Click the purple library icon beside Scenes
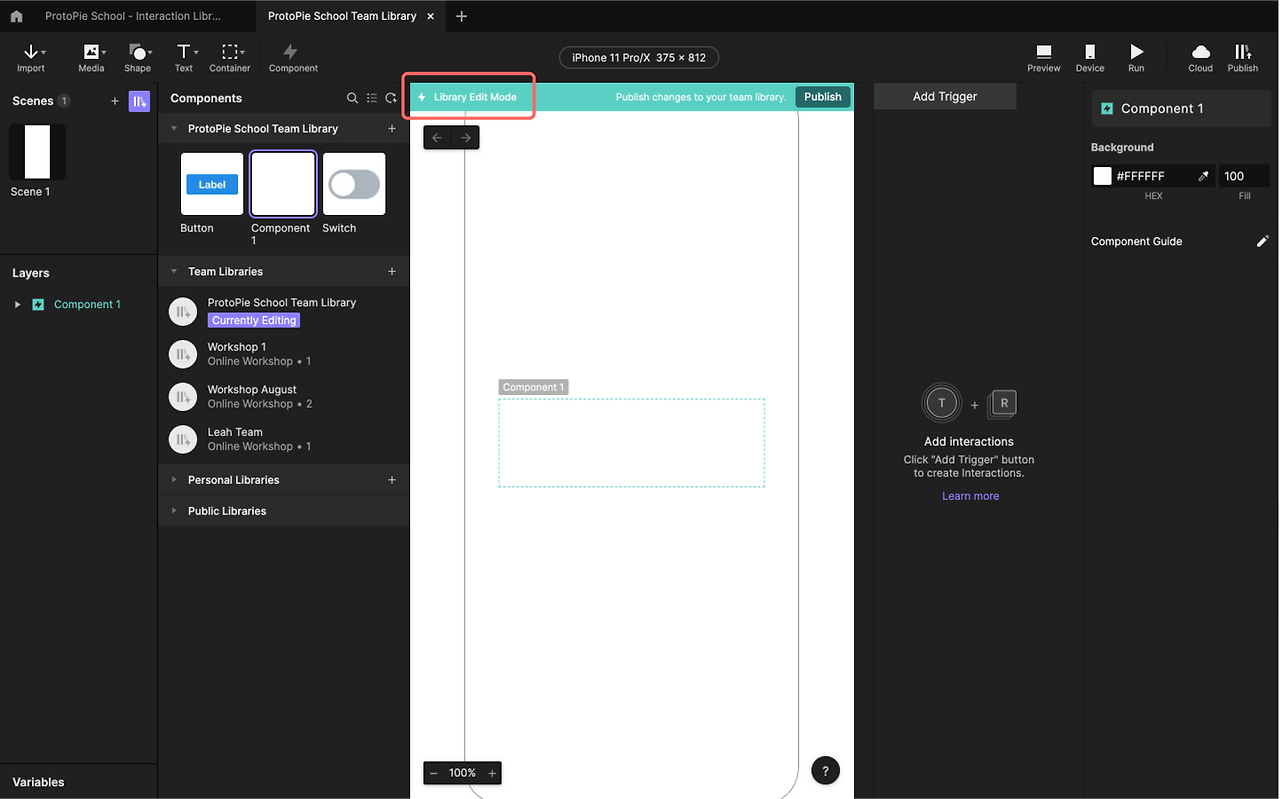 [139, 101]
